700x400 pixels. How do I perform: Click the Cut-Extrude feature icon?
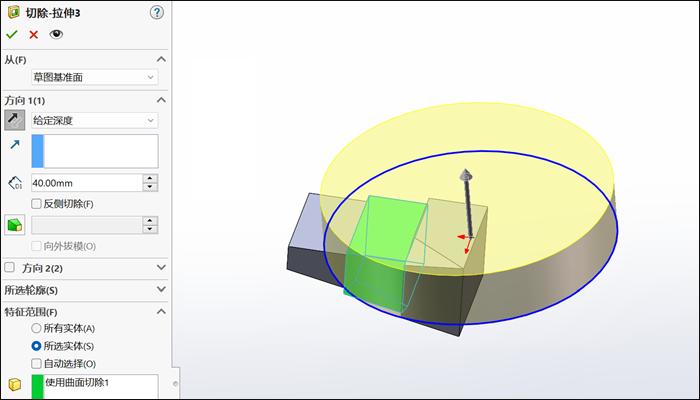13,12
